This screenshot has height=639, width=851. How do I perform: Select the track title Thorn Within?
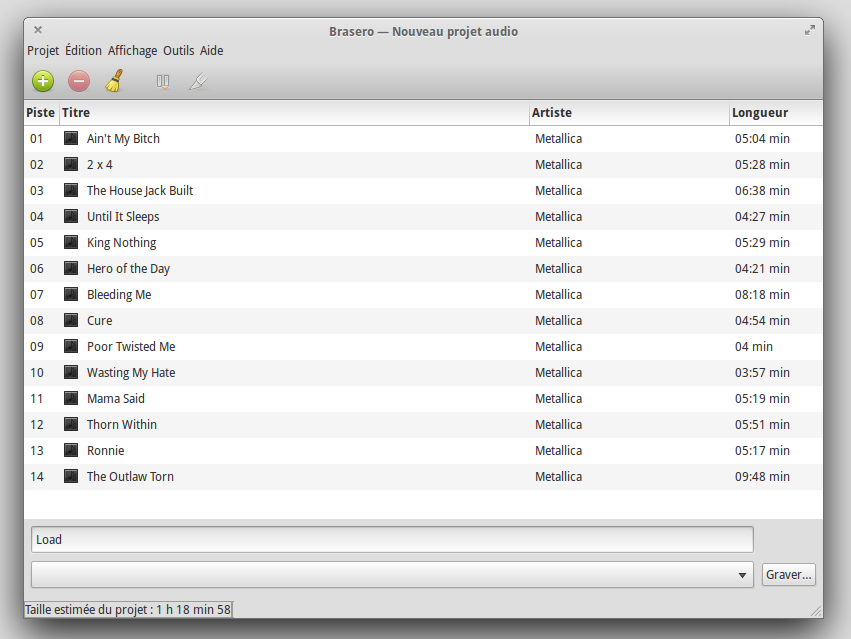(122, 425)
